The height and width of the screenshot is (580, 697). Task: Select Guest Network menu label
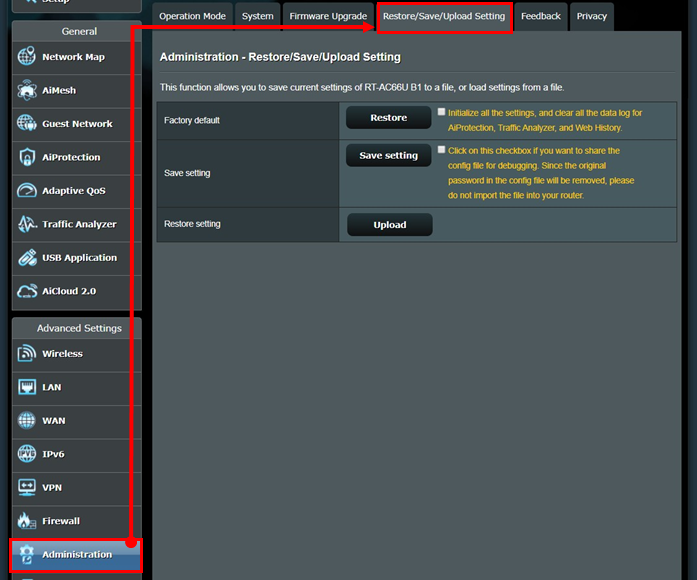77,124
